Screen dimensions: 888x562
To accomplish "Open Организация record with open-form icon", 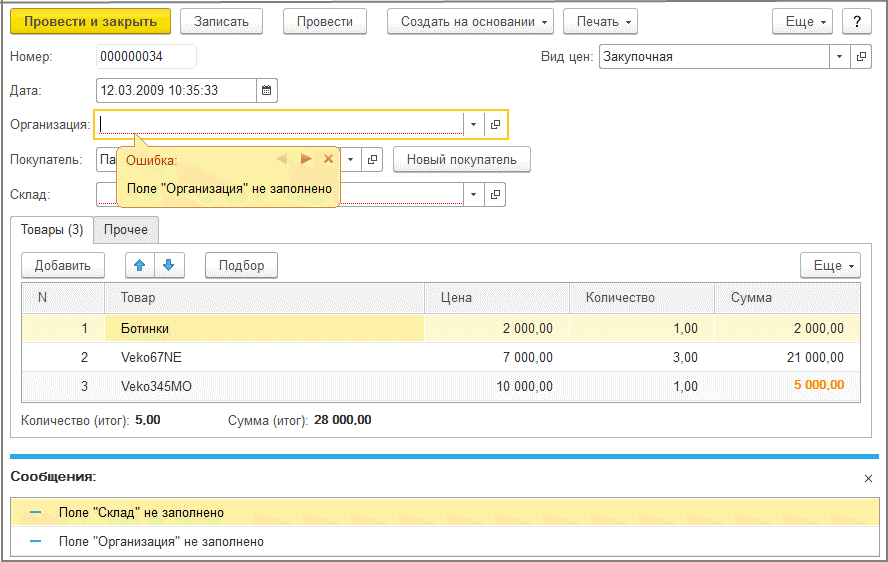I will [x=496, y=124].
